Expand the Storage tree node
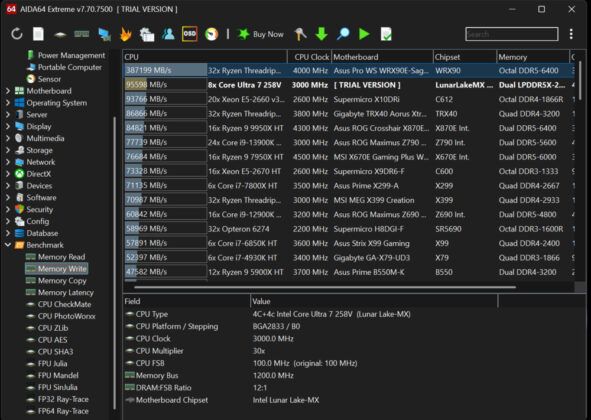Image resolution: width=591 pixels, height=420 pixels. pos(8,150)
